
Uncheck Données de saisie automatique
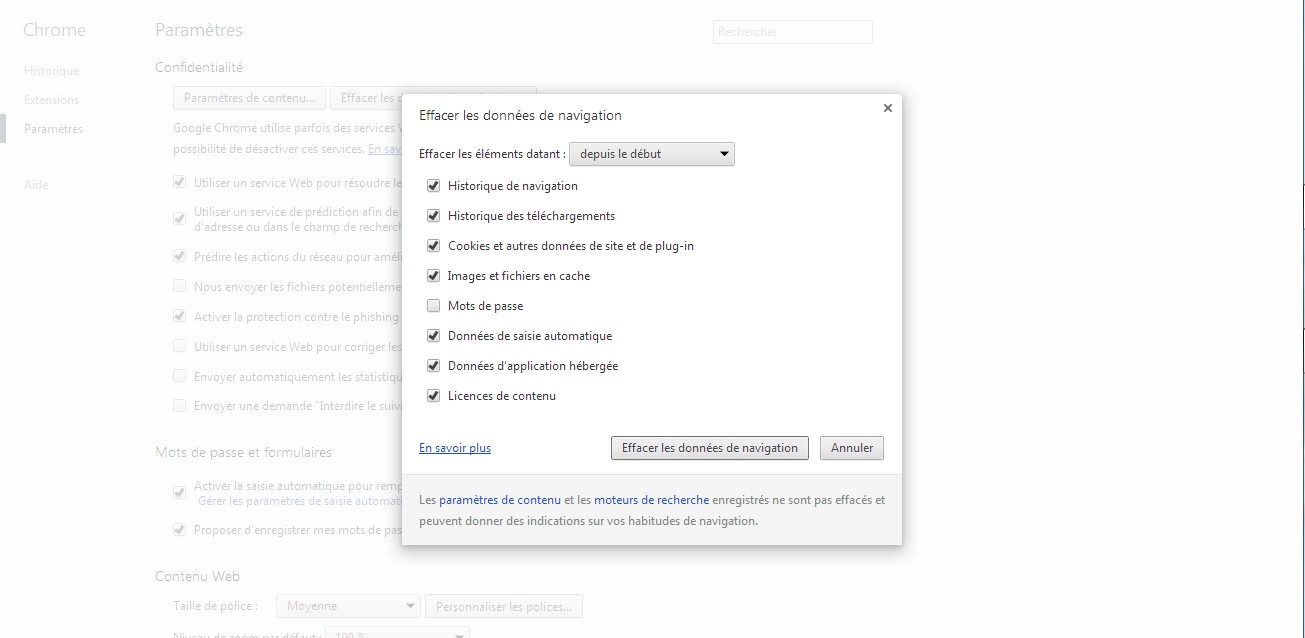[433, 336]
